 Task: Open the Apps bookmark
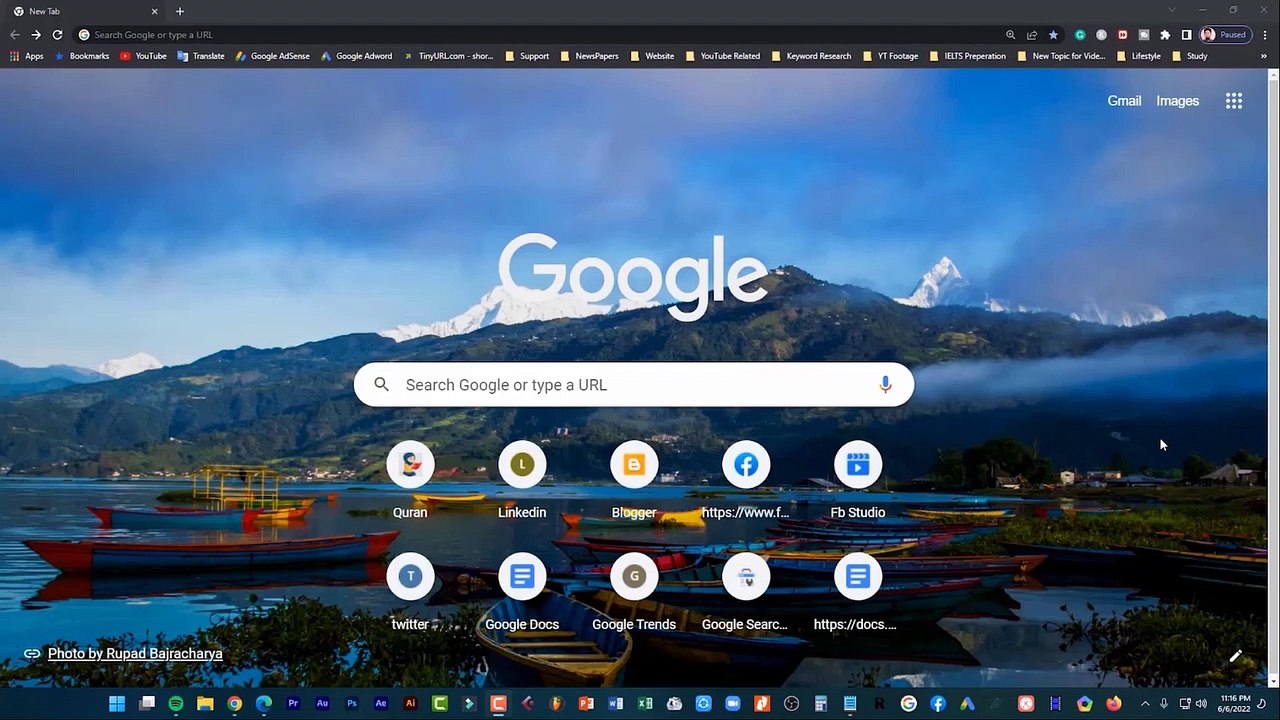pyautogui.click(x=27, y=56)
